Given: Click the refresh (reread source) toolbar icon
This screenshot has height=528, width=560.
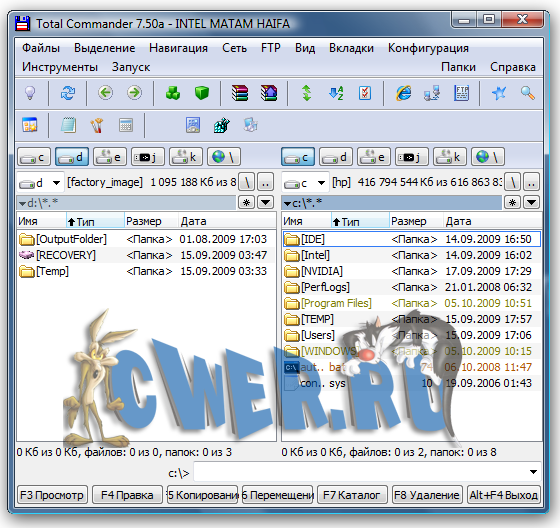Looking at the screenshot, I should tap(68, 93).
